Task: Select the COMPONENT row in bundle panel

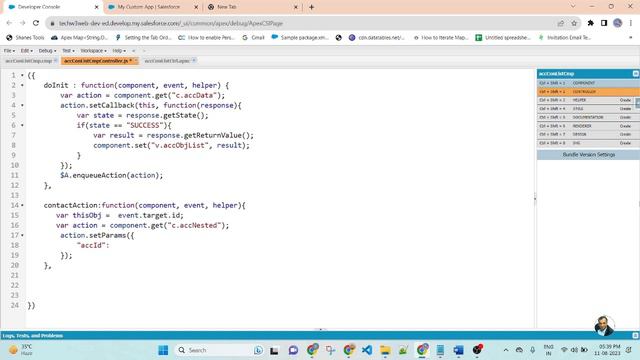Action: (x=588, y=83)
